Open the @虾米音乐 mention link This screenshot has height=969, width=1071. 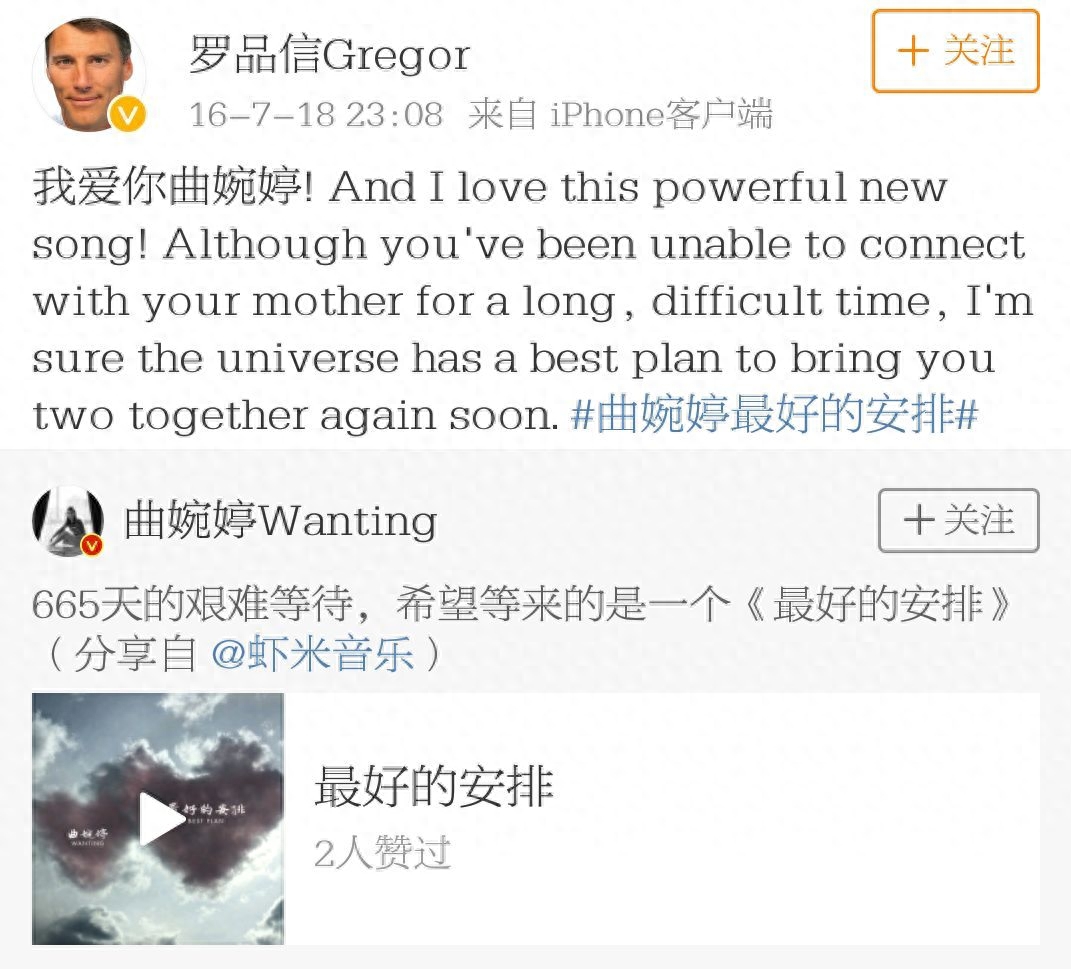[313, 654]
